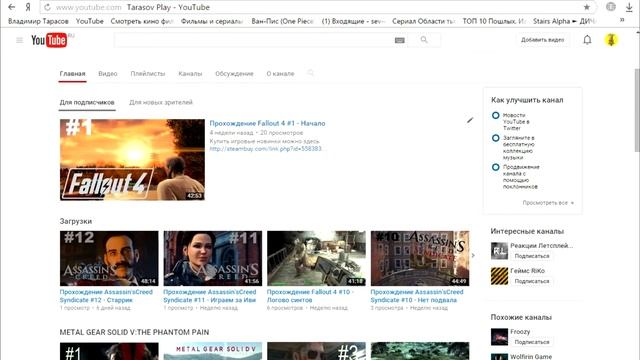
Task: Select the Для подписчиков view
Action: click(87, 102)
